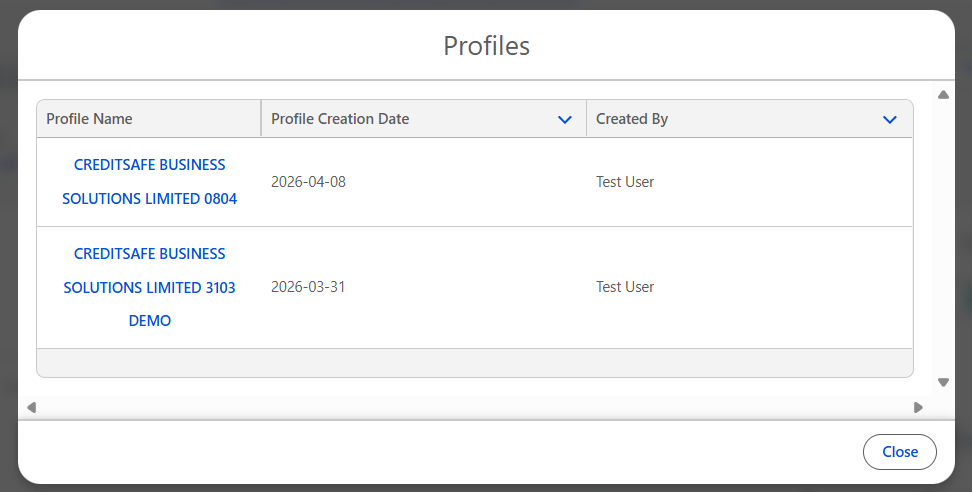
Task: Click Test User in the 3103 DEMO row
Action: 625,287
